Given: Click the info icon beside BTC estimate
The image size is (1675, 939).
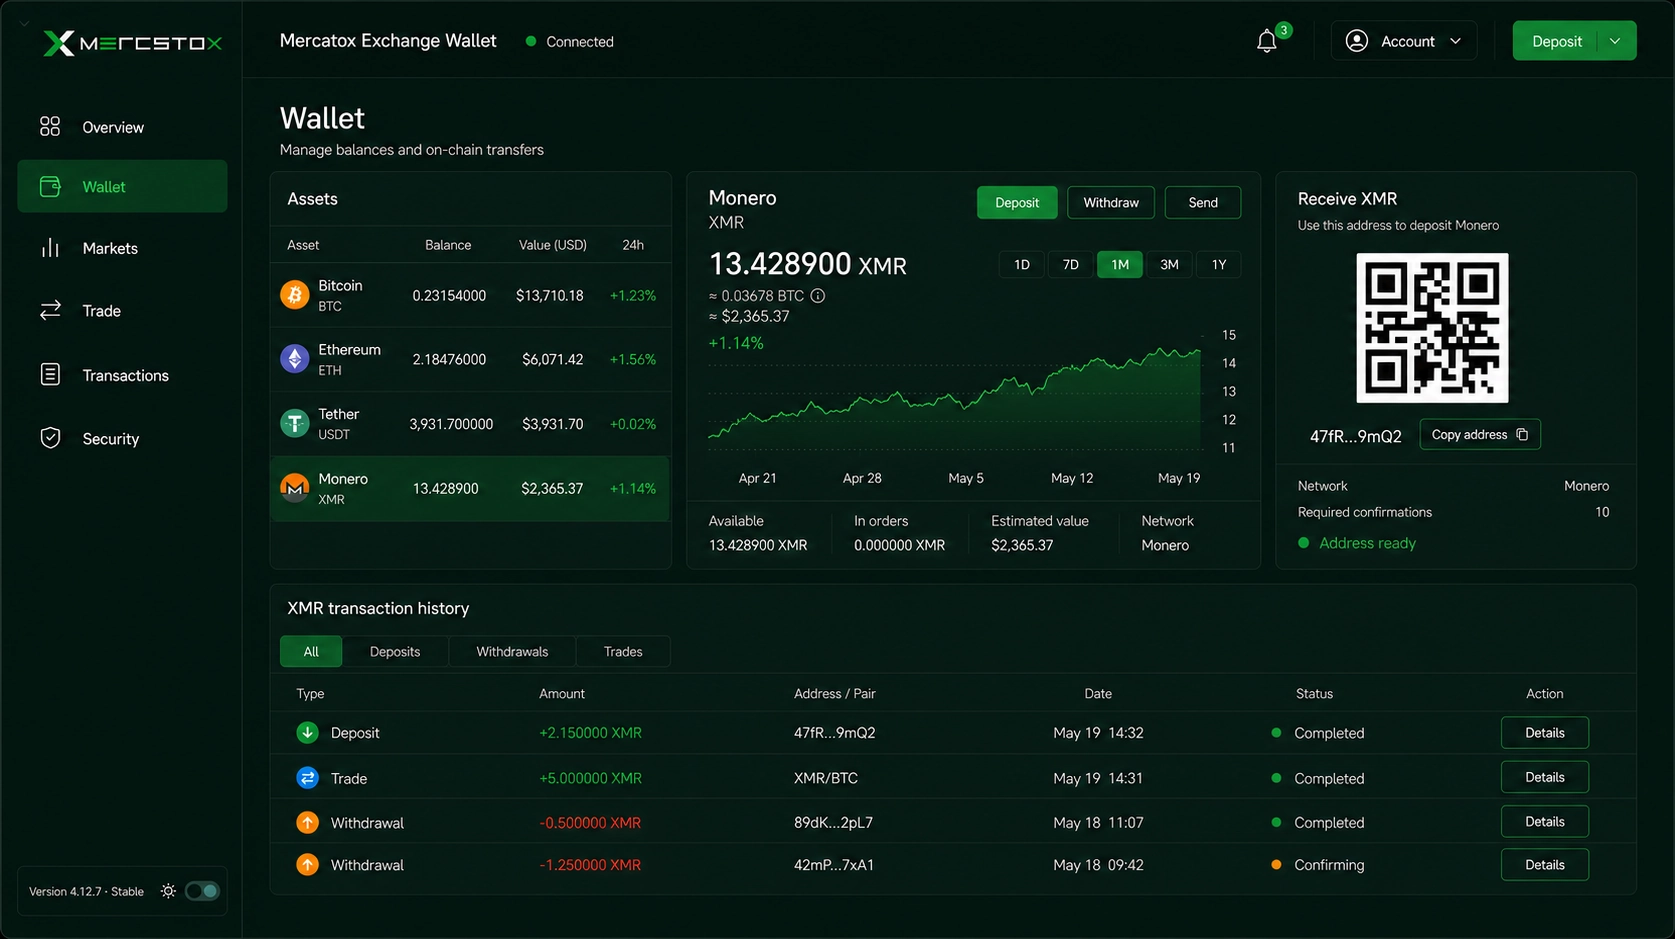Looking at the screenshot, I should click(818, 295).
